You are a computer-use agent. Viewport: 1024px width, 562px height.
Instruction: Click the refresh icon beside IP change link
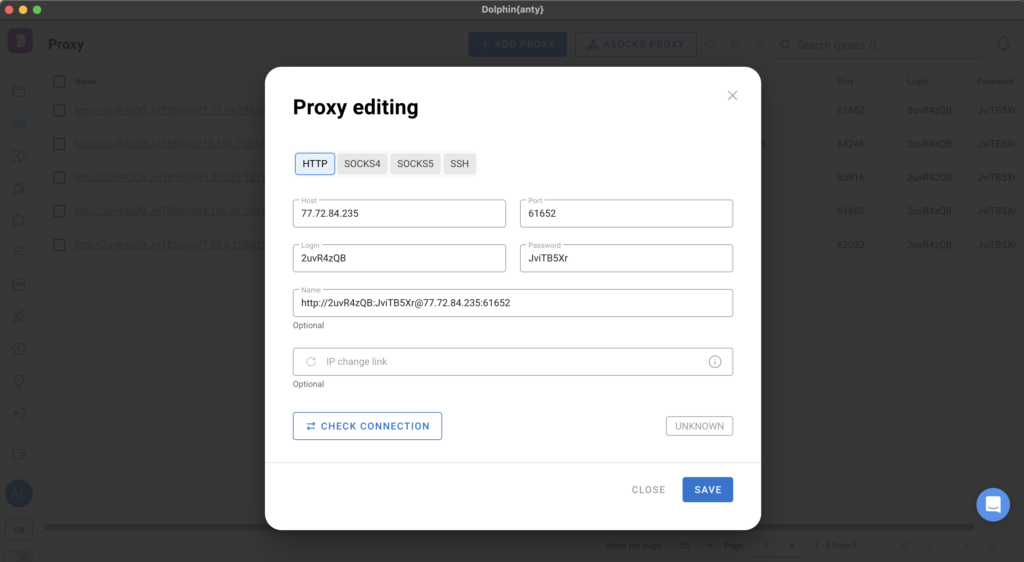tap(311, 362)
